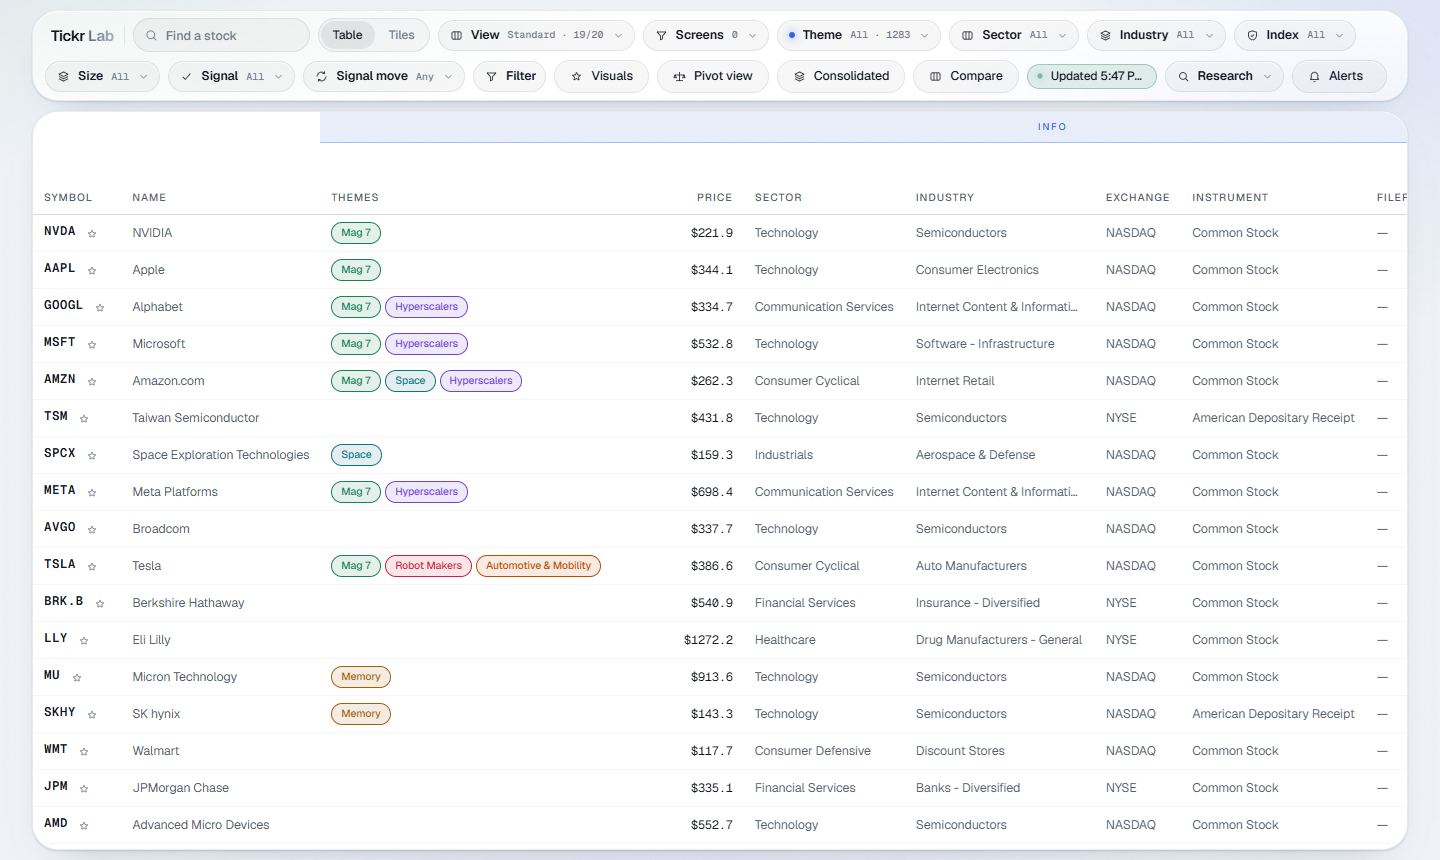The image size is (1440, 860).
Task: Star the AVGO row
Action: point(92,530)
